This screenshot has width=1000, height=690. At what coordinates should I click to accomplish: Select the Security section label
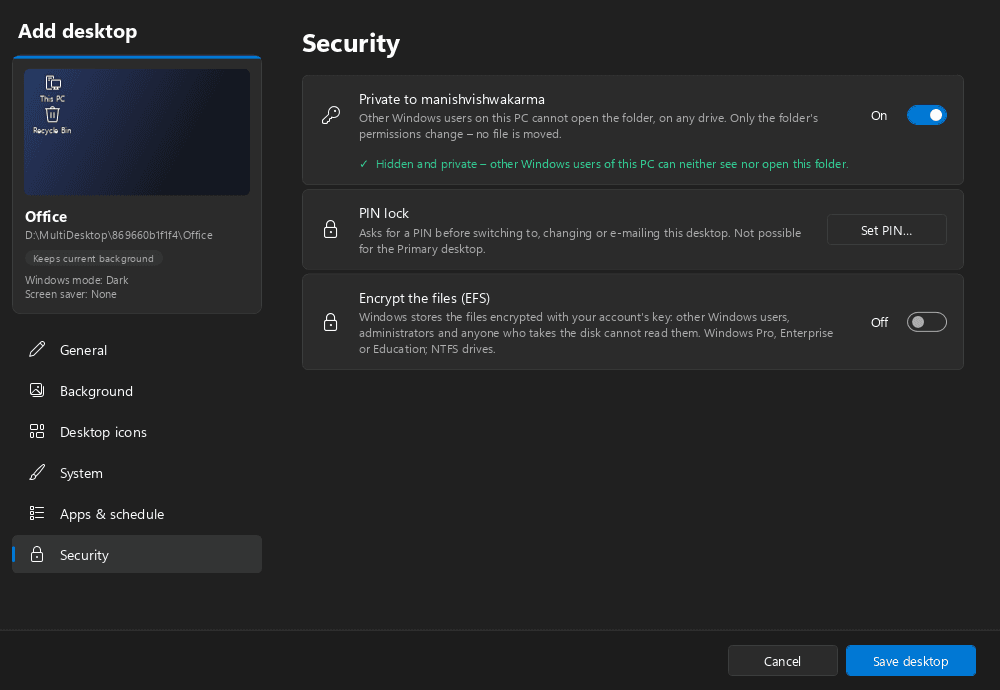(x=84, y=555)
